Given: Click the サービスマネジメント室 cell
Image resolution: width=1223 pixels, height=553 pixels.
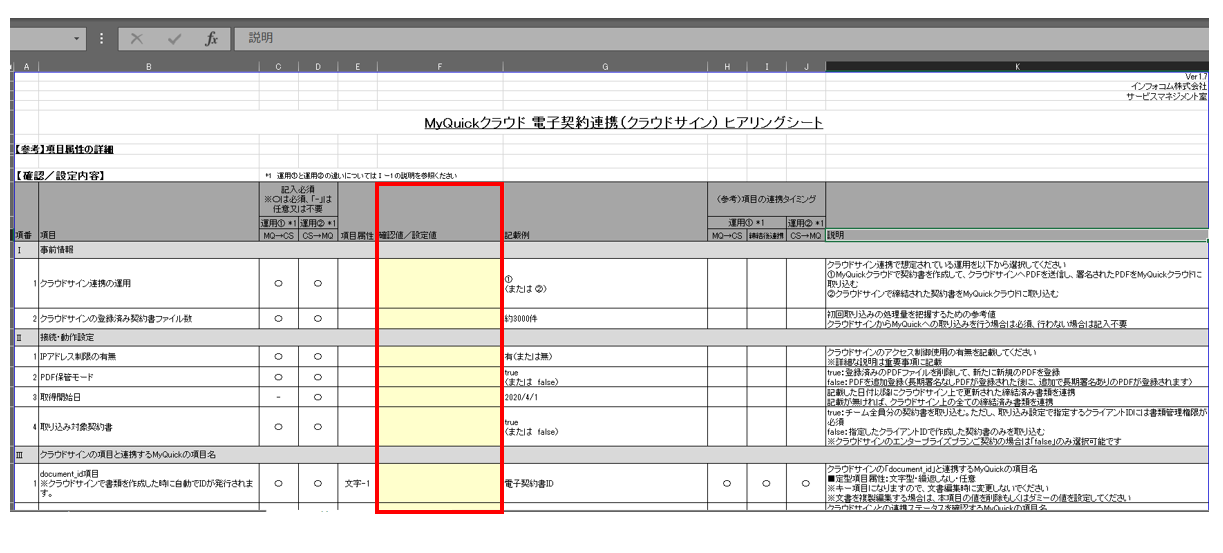Looking at the screenshot, I should [1167, 96].
